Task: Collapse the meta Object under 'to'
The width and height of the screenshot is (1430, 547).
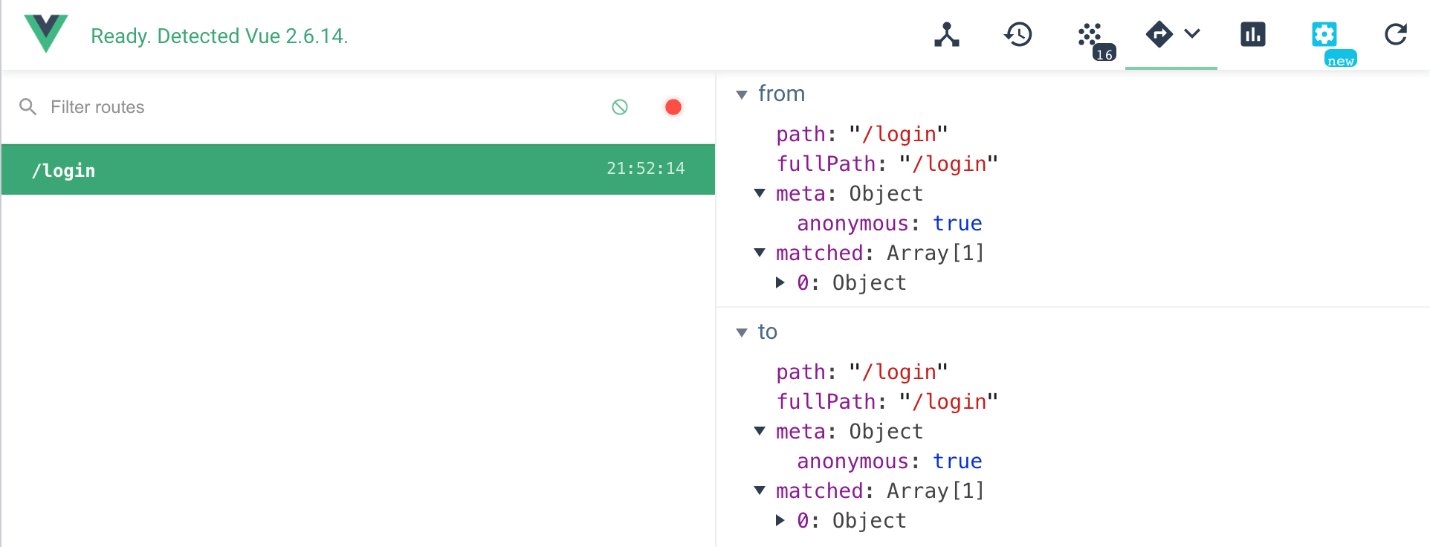Action: pos(760,432)
